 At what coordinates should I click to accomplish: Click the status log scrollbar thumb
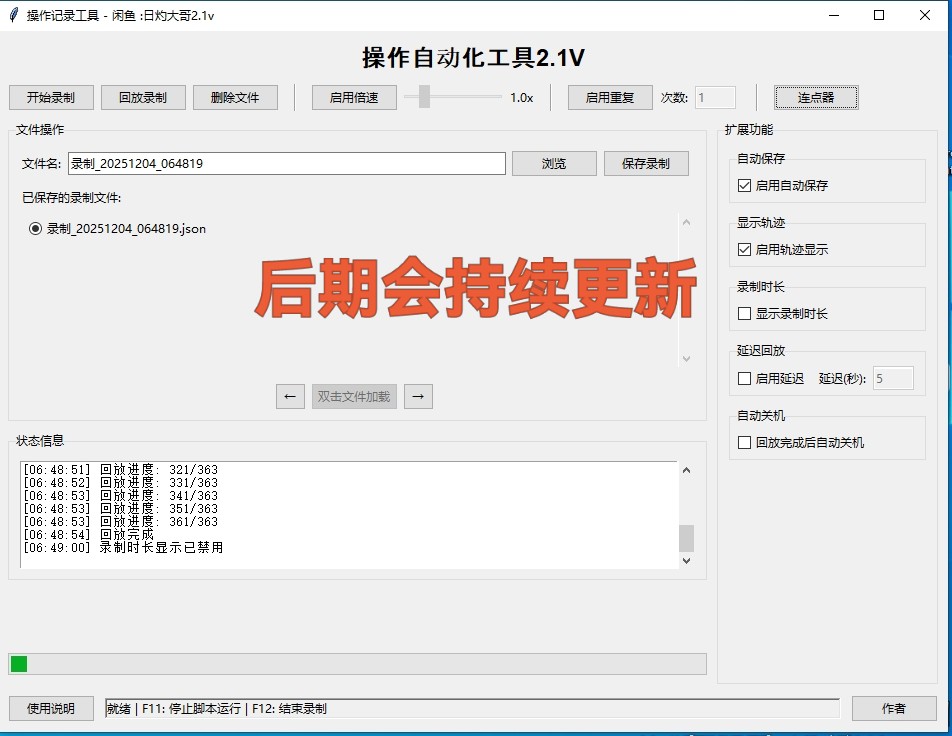click(686, 538)
